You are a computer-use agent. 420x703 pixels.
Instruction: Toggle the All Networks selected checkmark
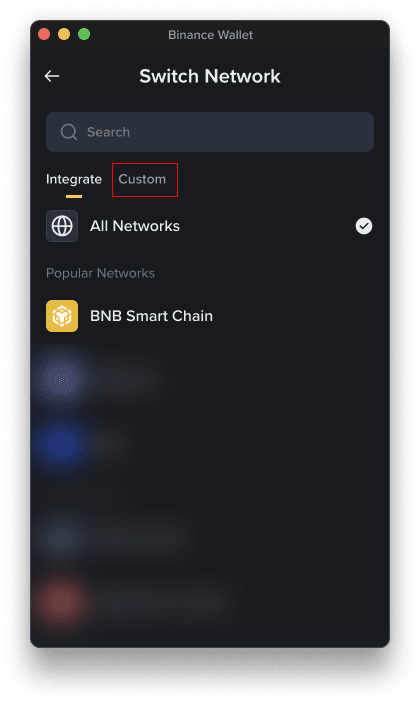(x=364, y=226)
